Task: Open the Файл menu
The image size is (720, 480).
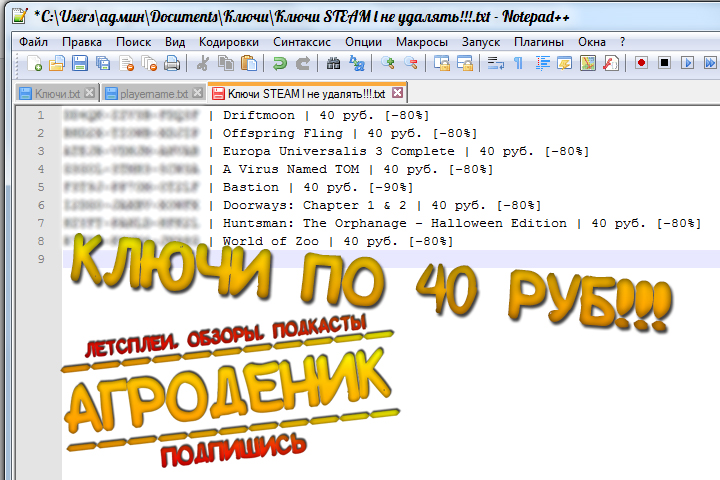Action: 34,42
